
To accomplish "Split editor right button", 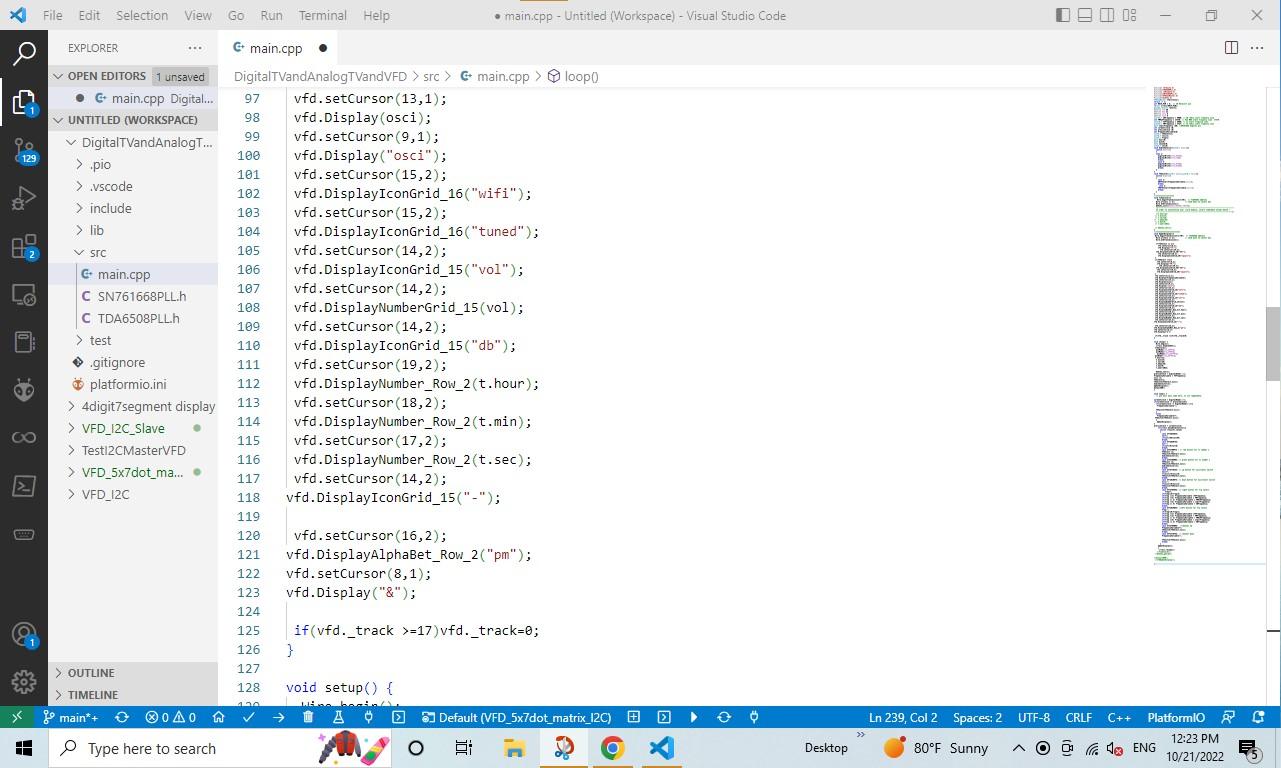I will pos(1231,48).
